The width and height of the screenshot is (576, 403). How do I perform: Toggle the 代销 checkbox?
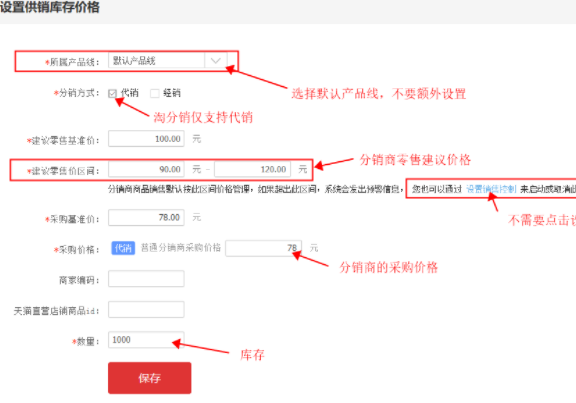pos(112,93)
